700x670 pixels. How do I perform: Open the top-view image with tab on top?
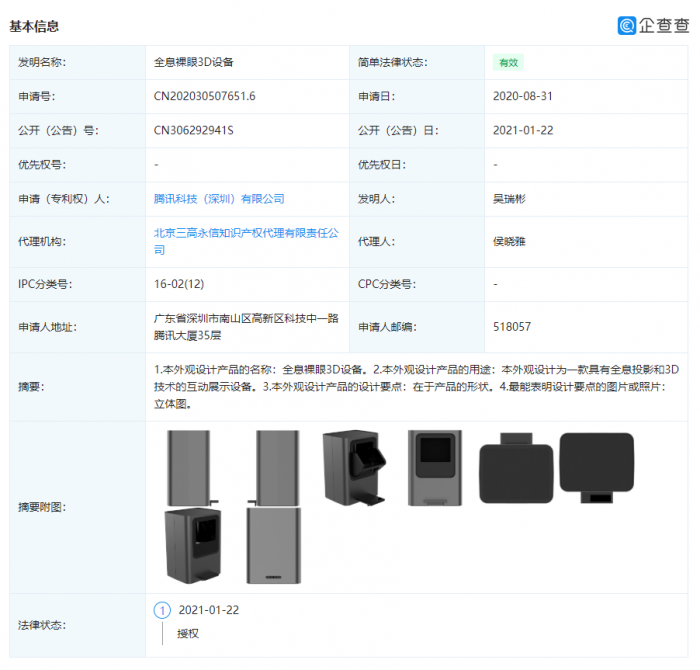[516, 468]
